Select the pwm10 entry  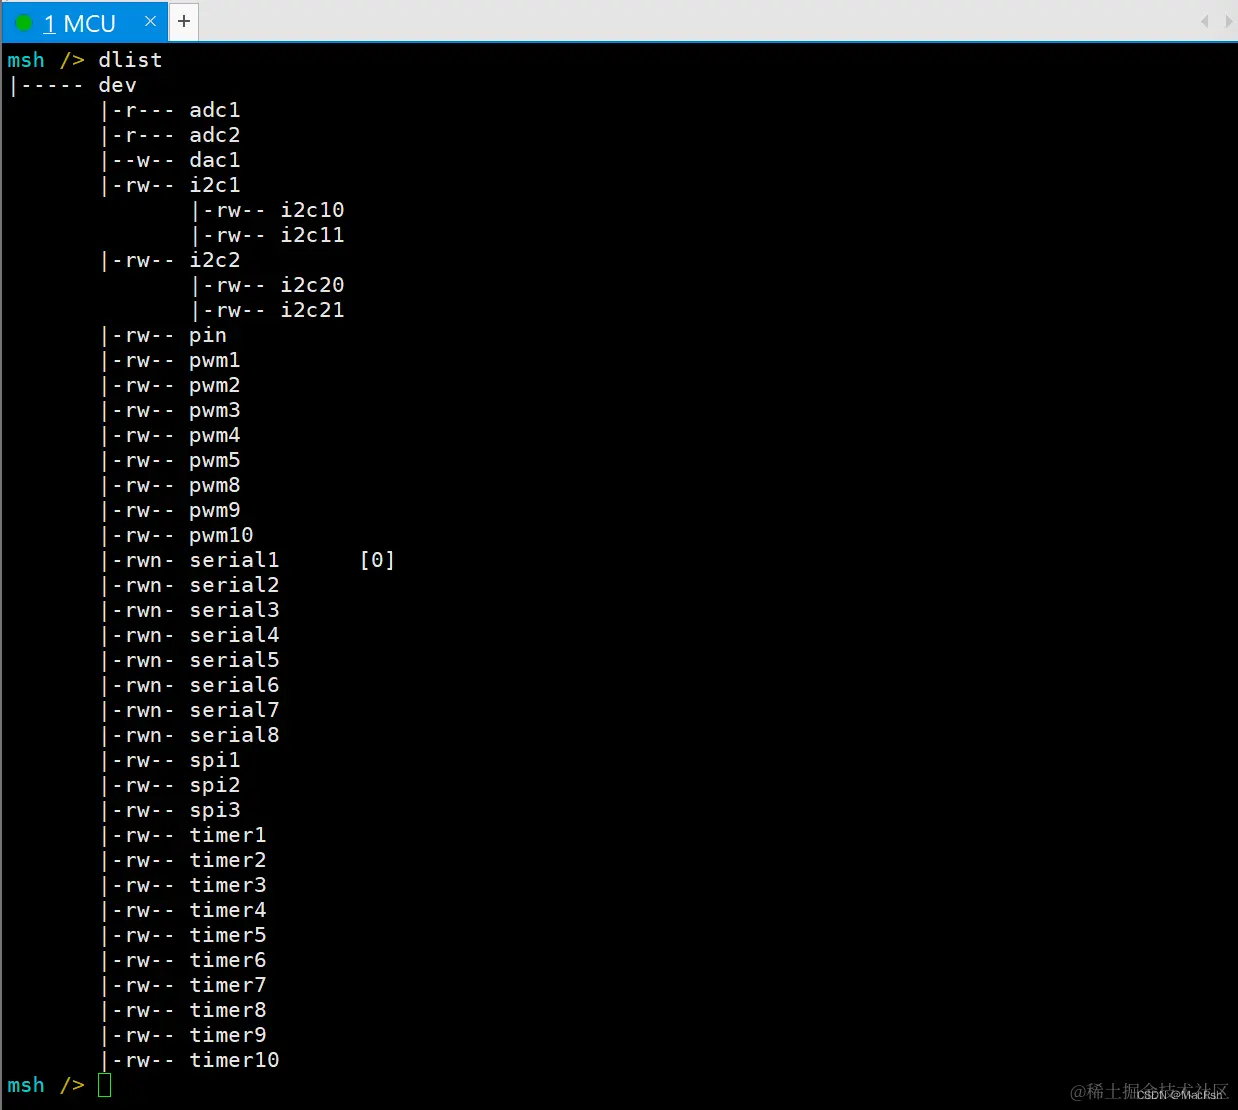click(221, 535)
